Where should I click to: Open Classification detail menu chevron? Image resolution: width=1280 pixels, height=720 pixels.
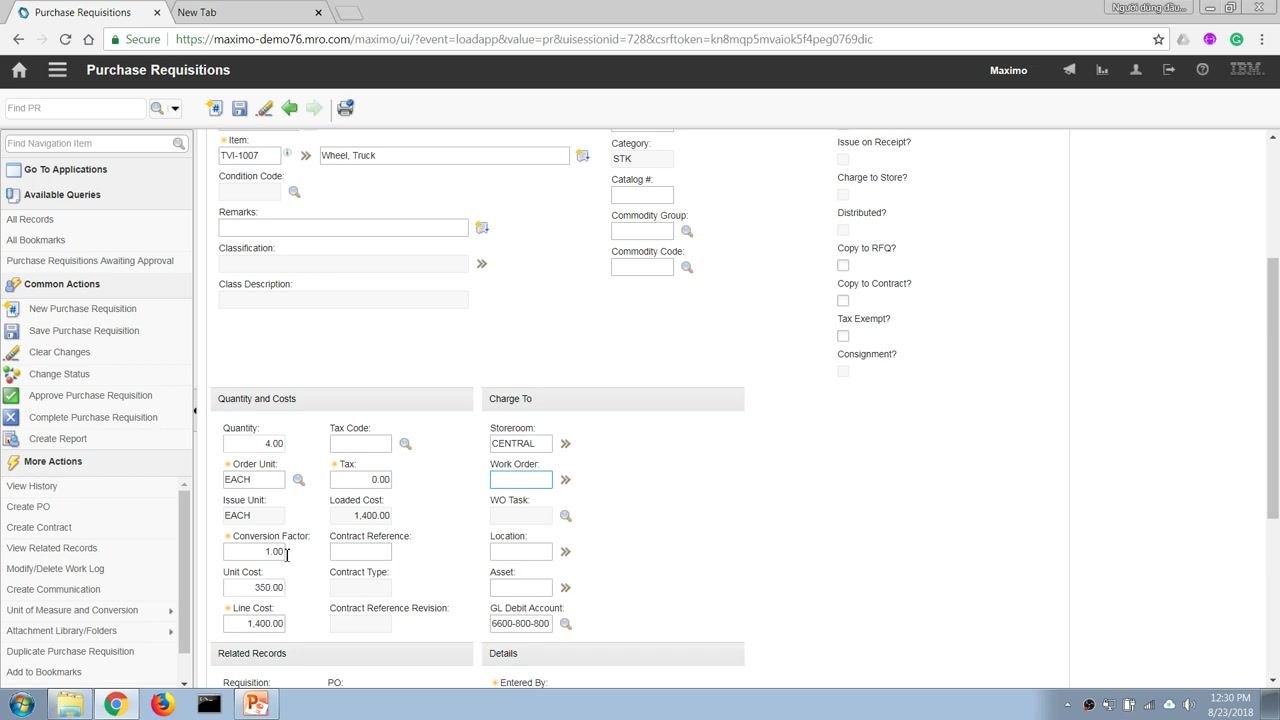pos(481,264)
